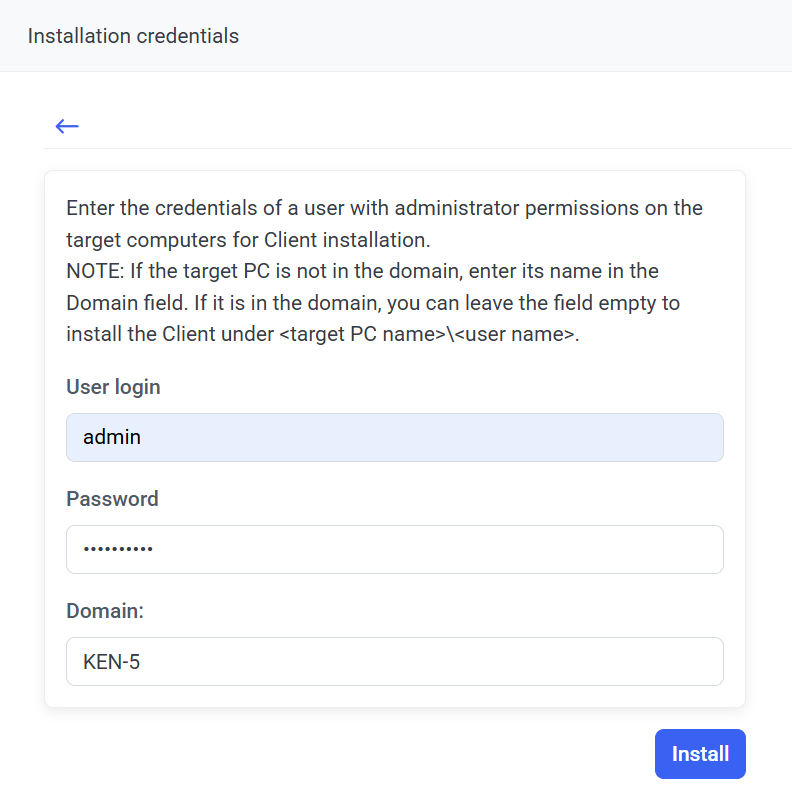Click the "KEN-5" domain value
This screenshot has width=792, height=805.
click(x=112, y=662)
